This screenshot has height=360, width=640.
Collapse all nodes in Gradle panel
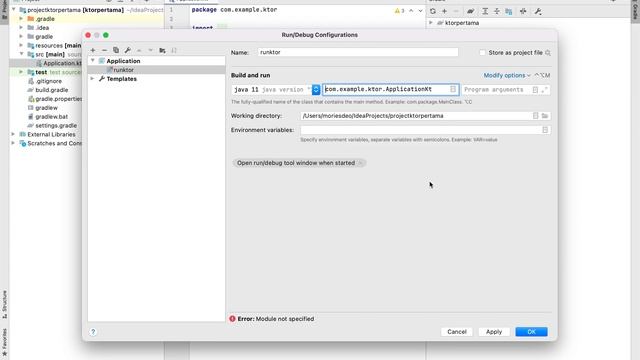coord(497,11)
